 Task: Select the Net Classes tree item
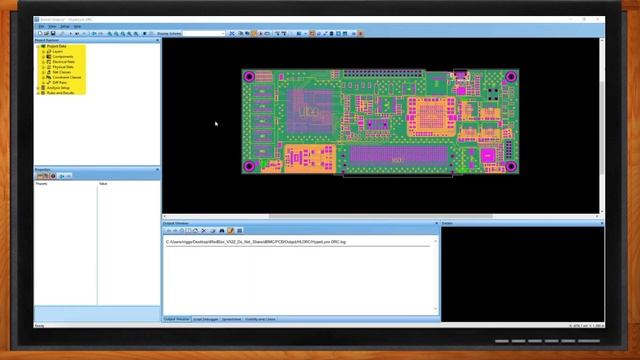click(x=62, y=72)
